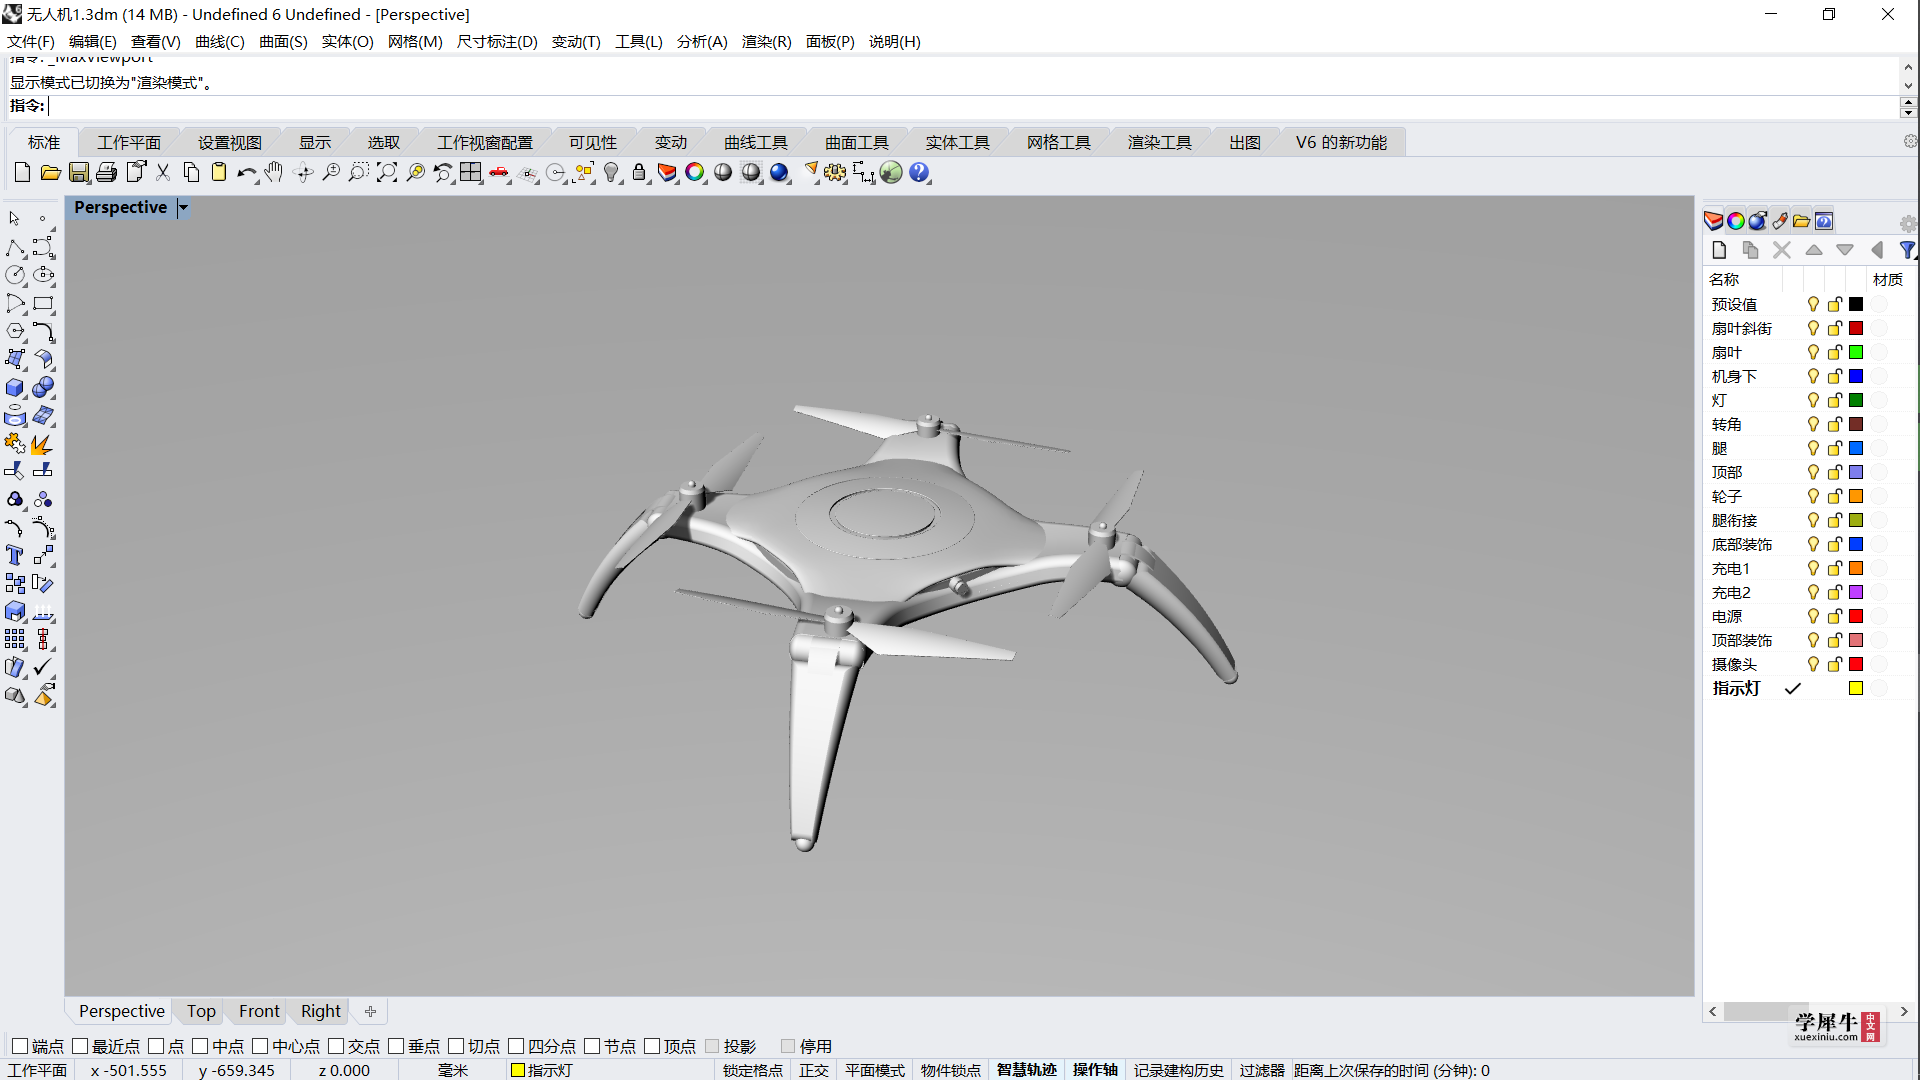Click layer panel move down triangle

[x=1845, y=250]
